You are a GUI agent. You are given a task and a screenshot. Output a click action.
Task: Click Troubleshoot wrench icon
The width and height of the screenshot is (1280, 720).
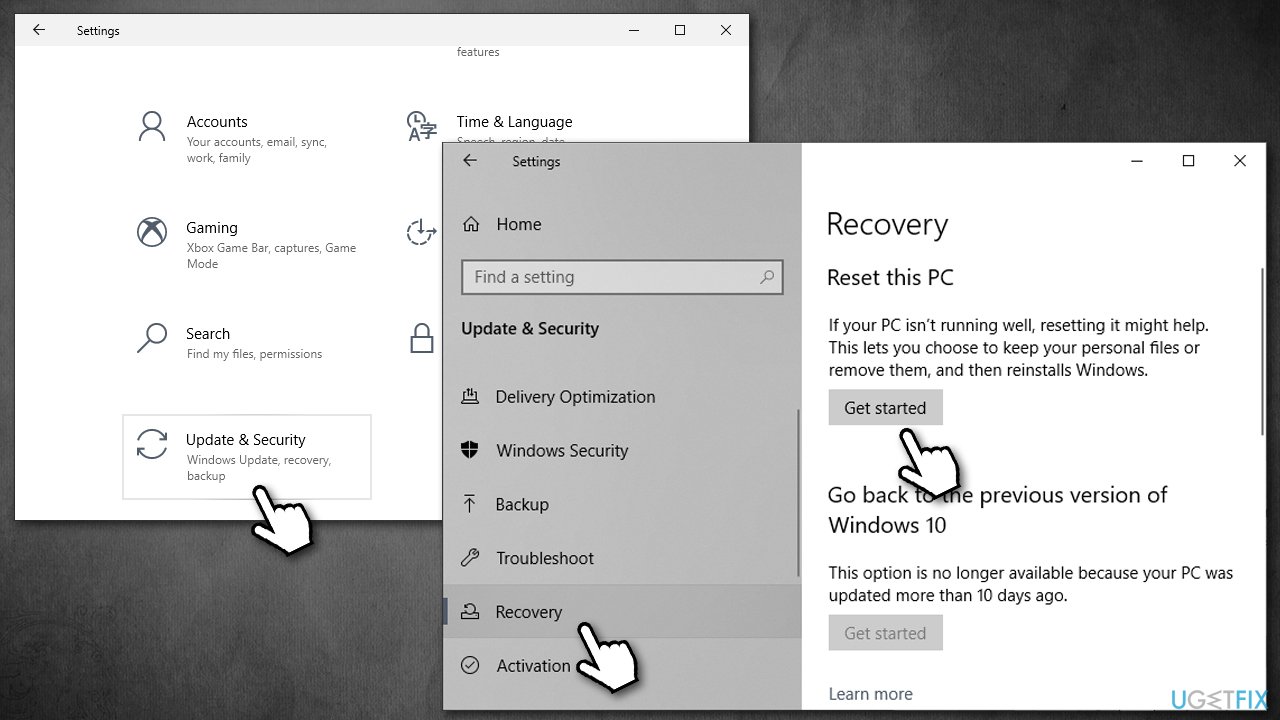[470, 558]
